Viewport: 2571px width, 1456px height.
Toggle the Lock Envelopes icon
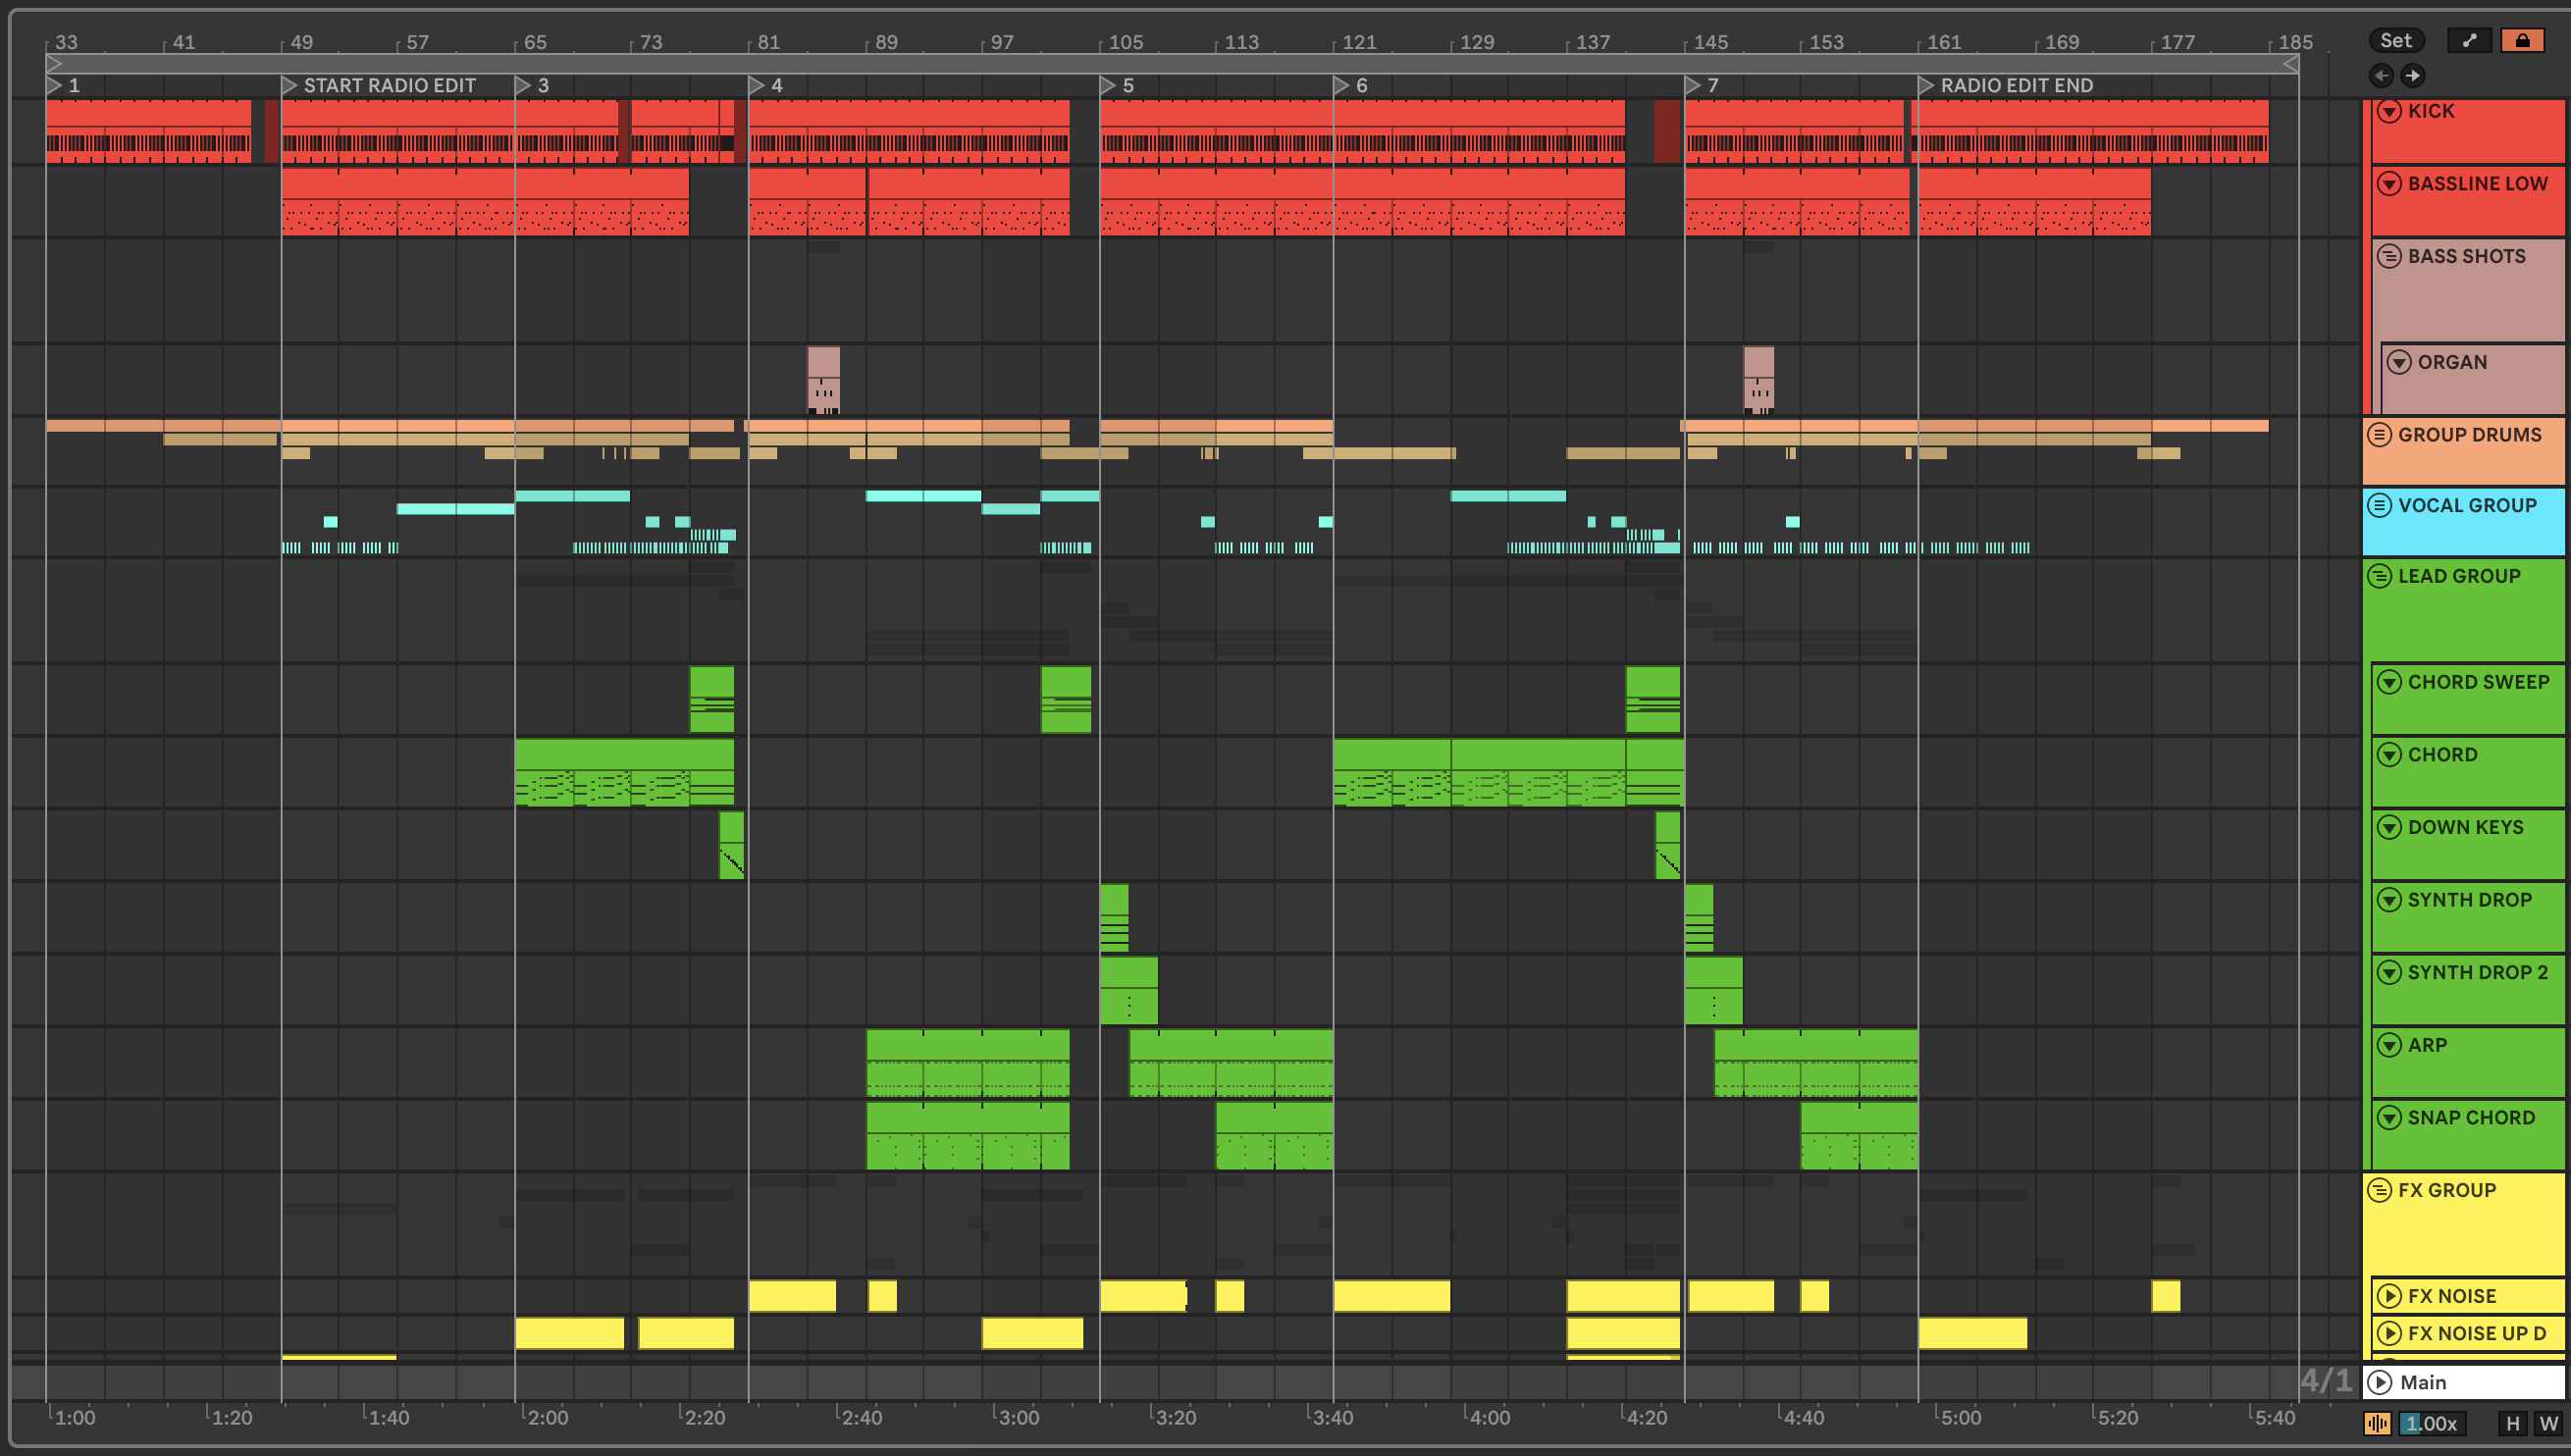point(2521,40)
